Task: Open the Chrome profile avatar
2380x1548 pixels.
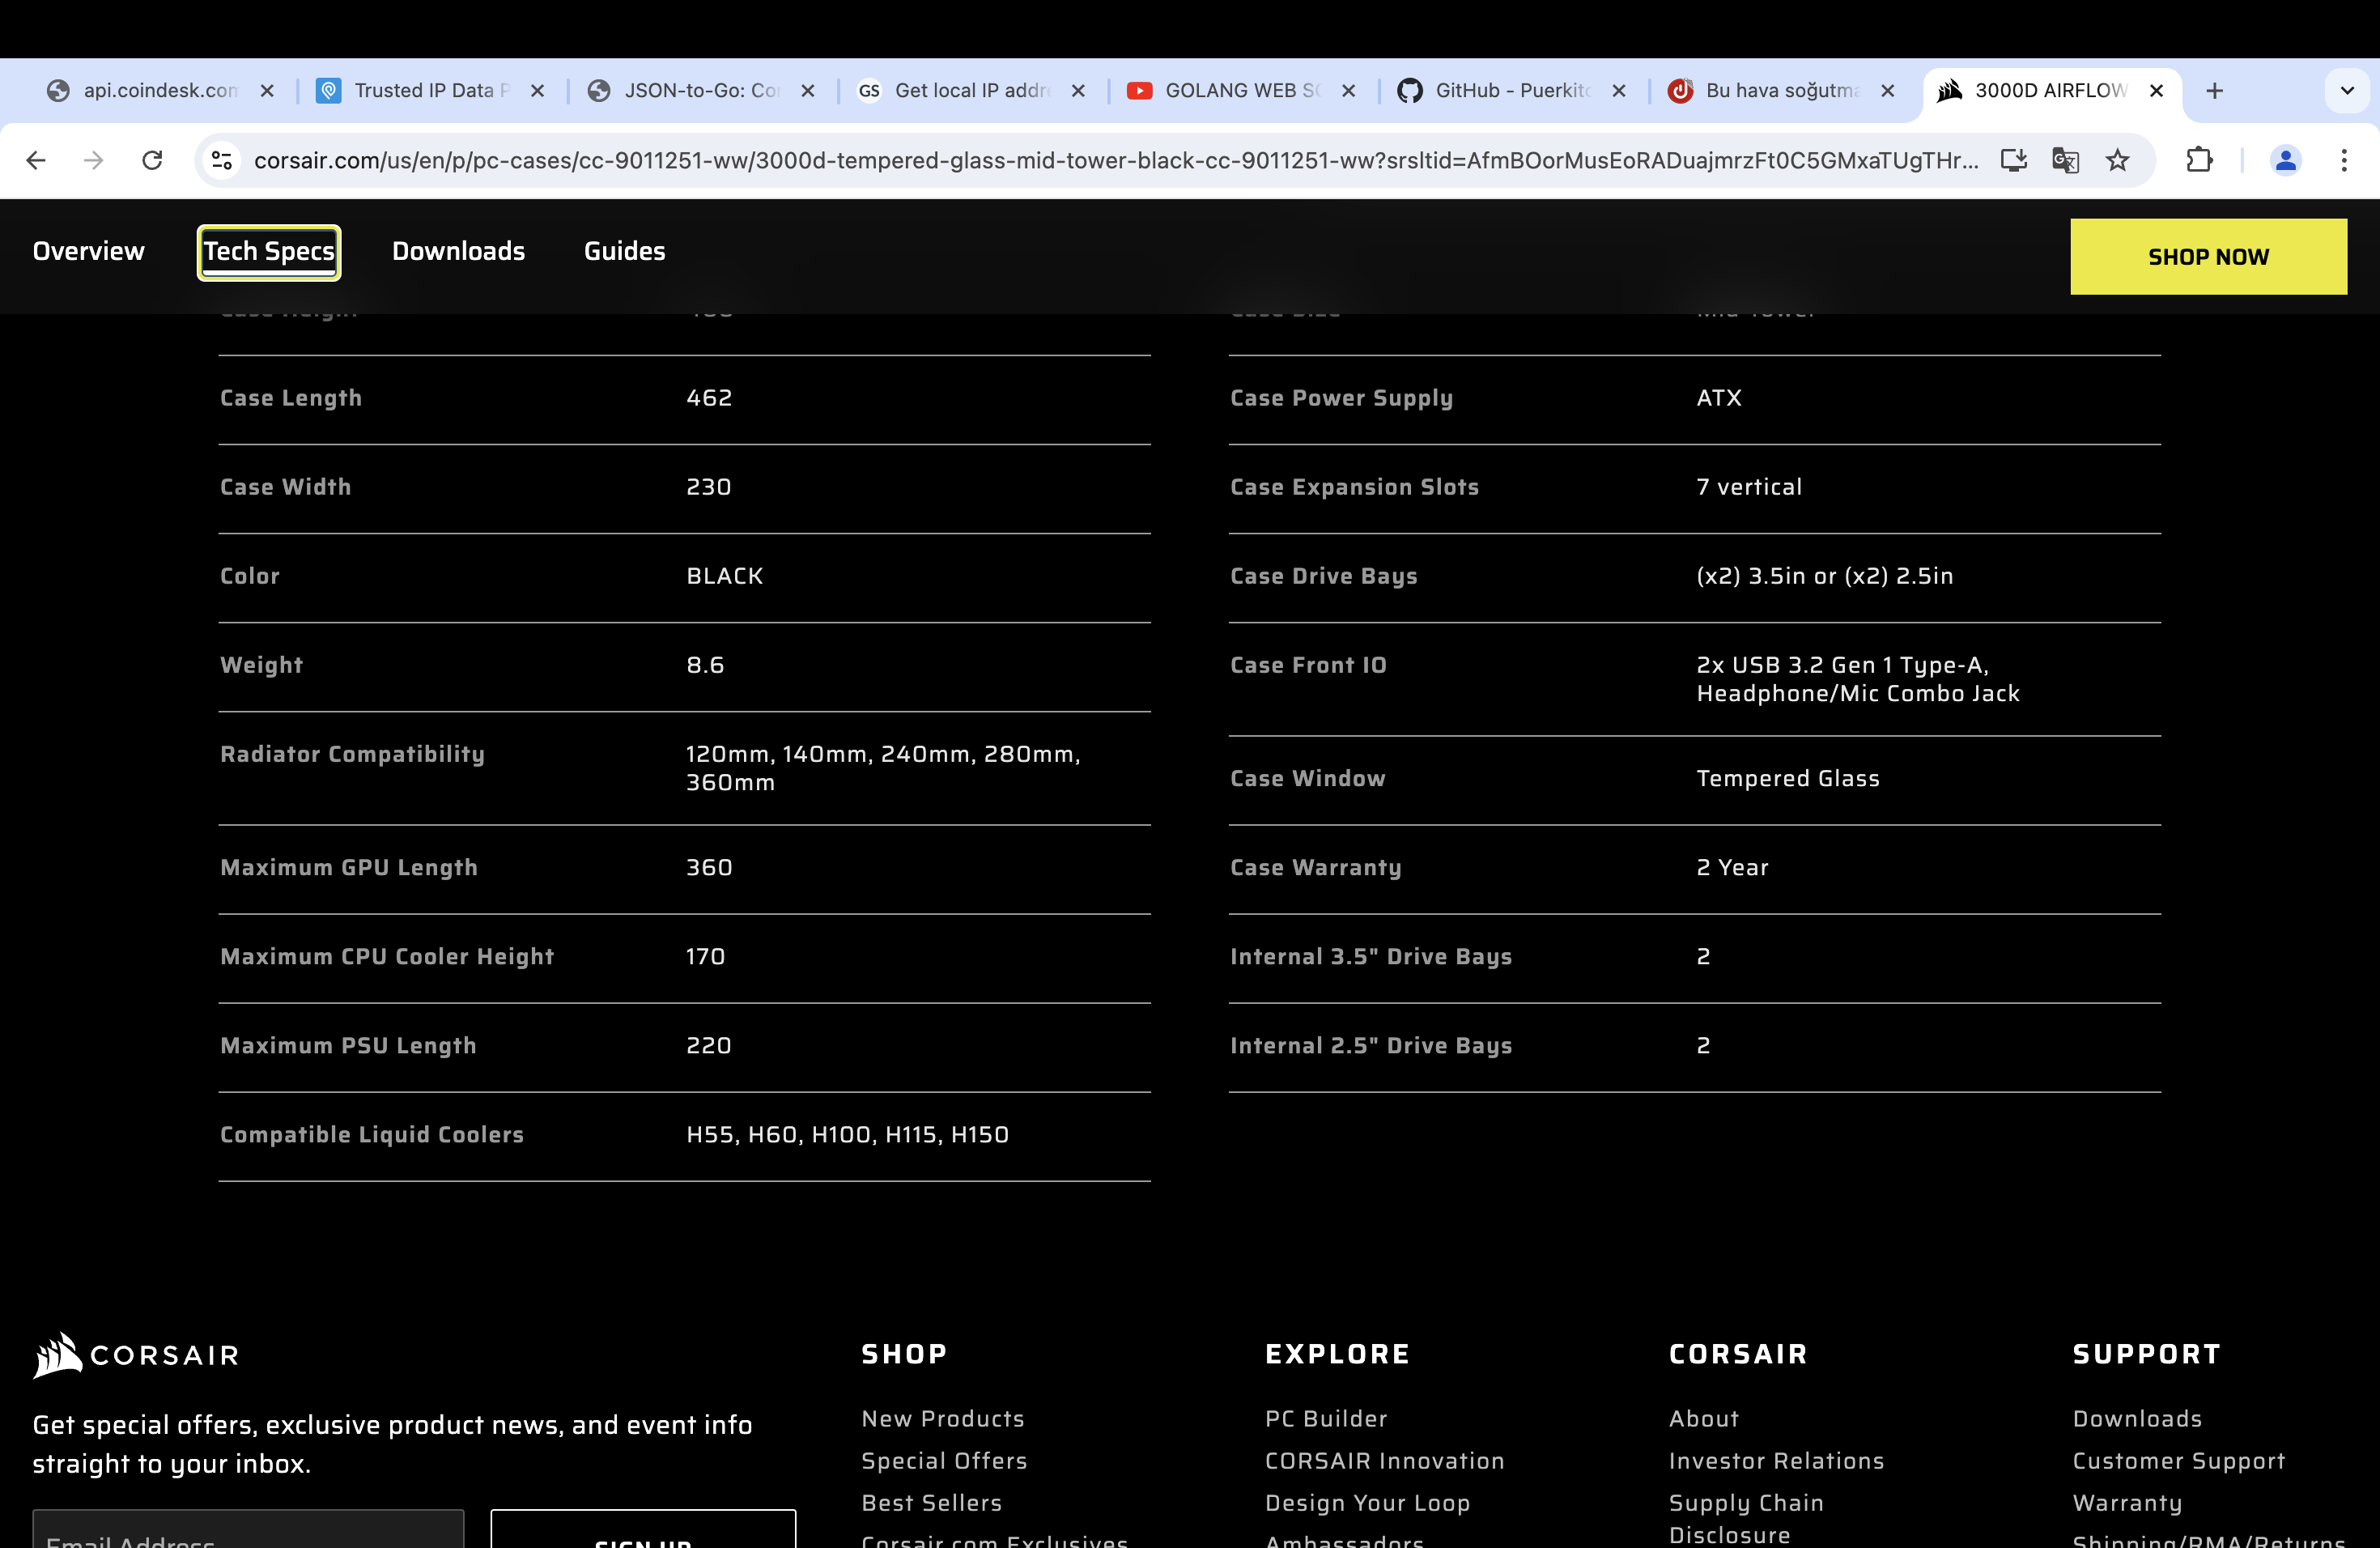Action: point(2285,160)
